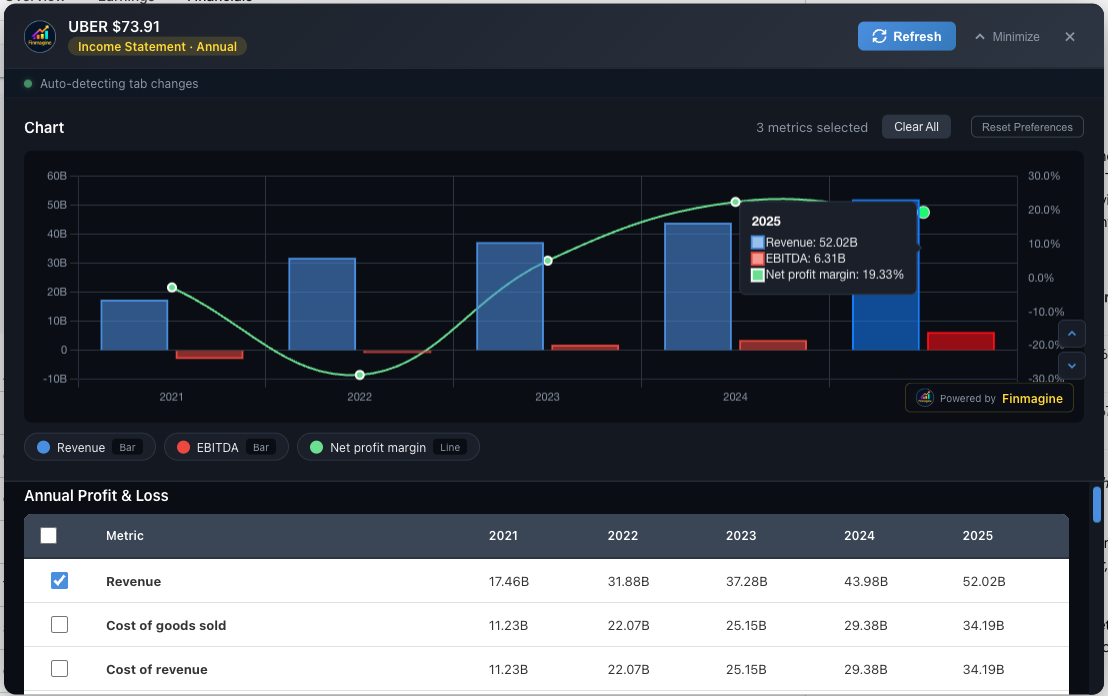The height and width of the screenshot is (696, 1108).
Task: Close the Finmagine panel with X icon
Action: (1069, 37)
